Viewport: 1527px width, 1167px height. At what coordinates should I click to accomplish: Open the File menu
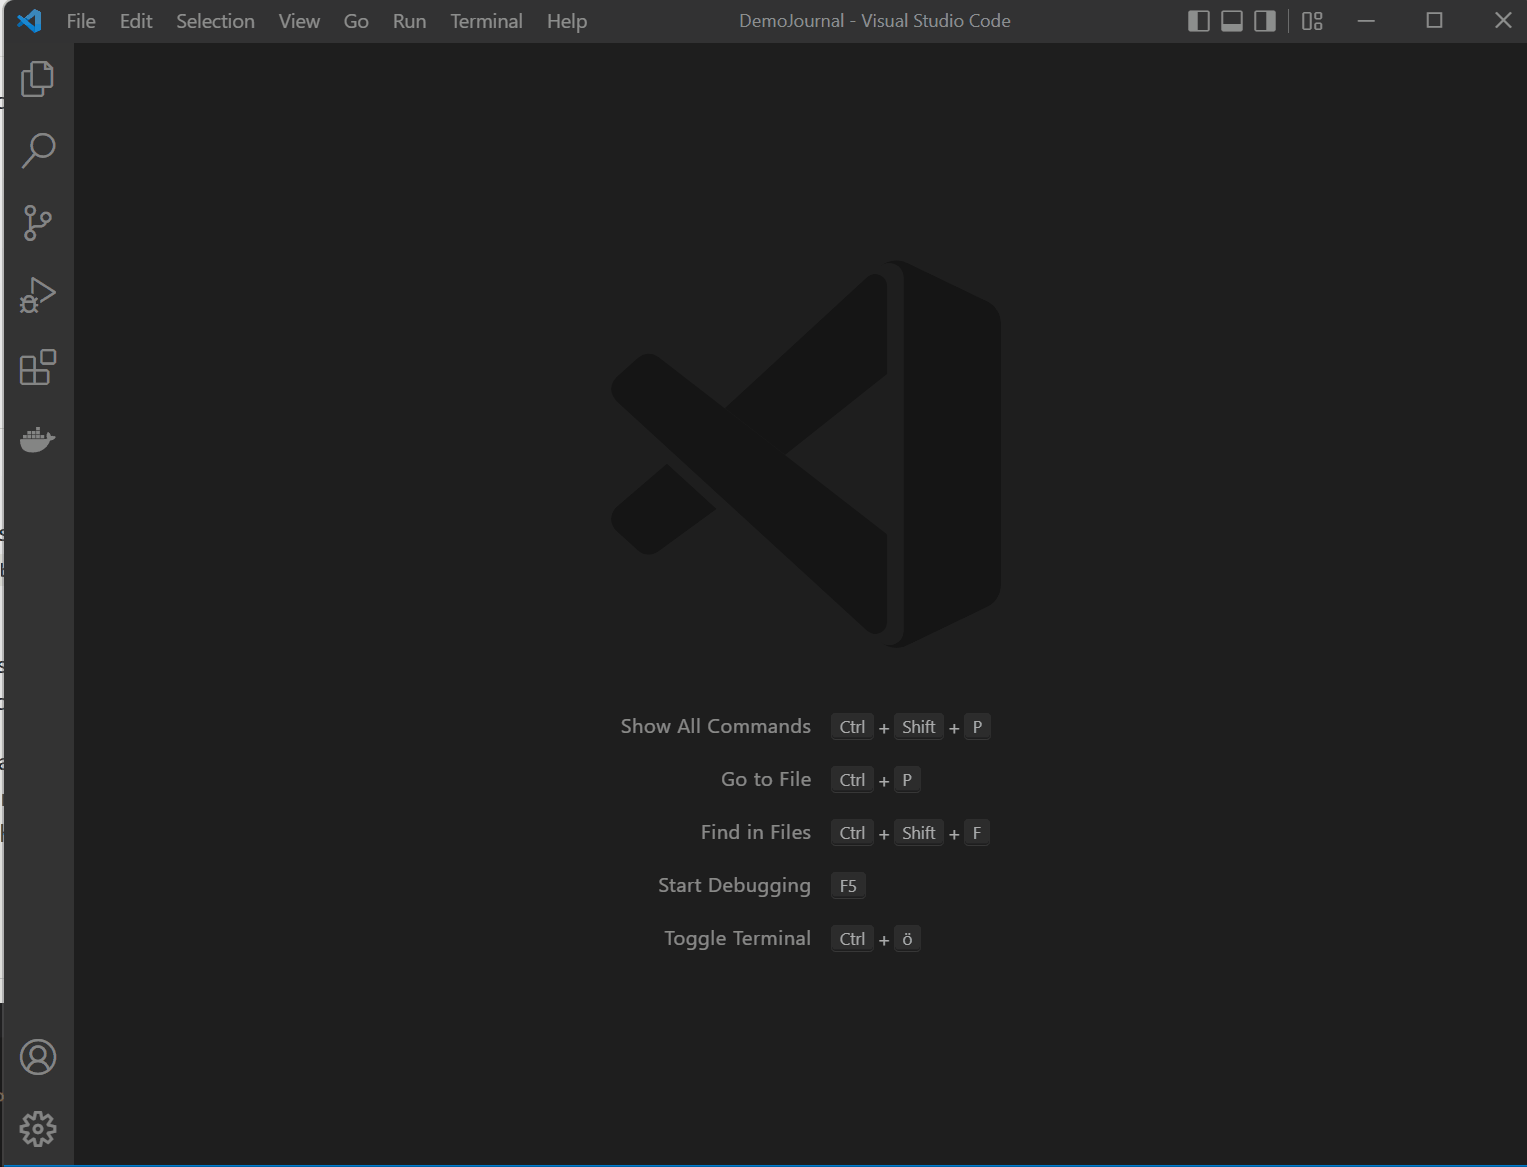pyautogui.click(x=81, y=21)
